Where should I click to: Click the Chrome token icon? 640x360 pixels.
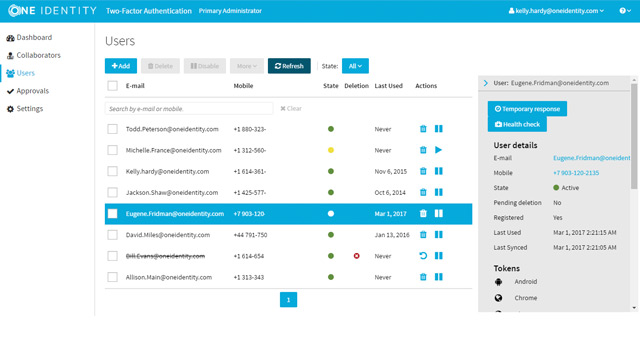tap(498, 298)
